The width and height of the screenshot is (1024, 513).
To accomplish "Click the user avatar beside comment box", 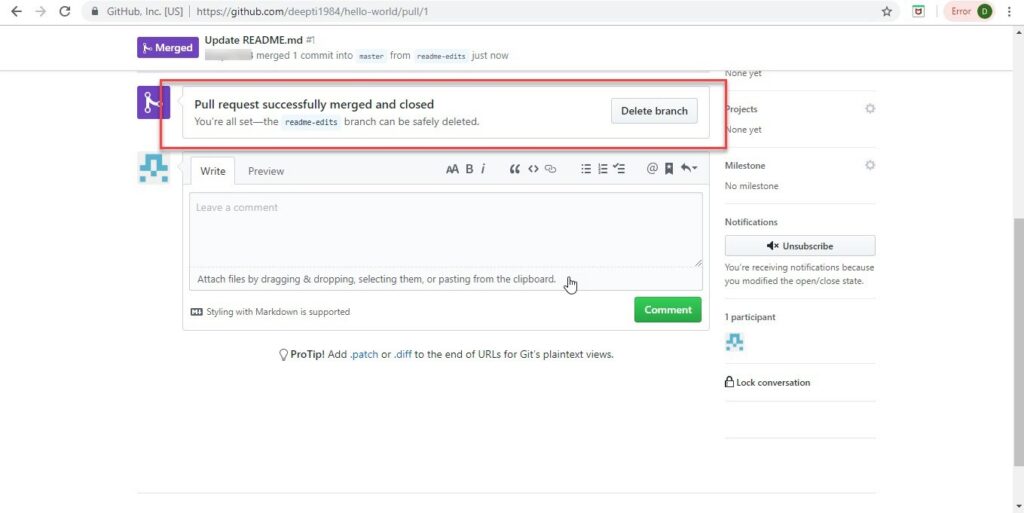I will pos(153,168).
